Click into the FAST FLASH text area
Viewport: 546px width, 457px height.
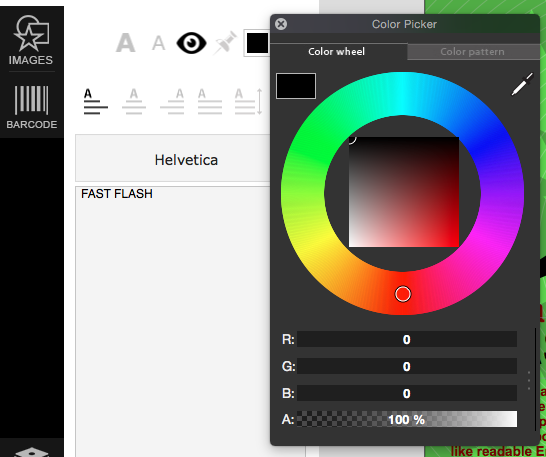[x=173, y=320]
